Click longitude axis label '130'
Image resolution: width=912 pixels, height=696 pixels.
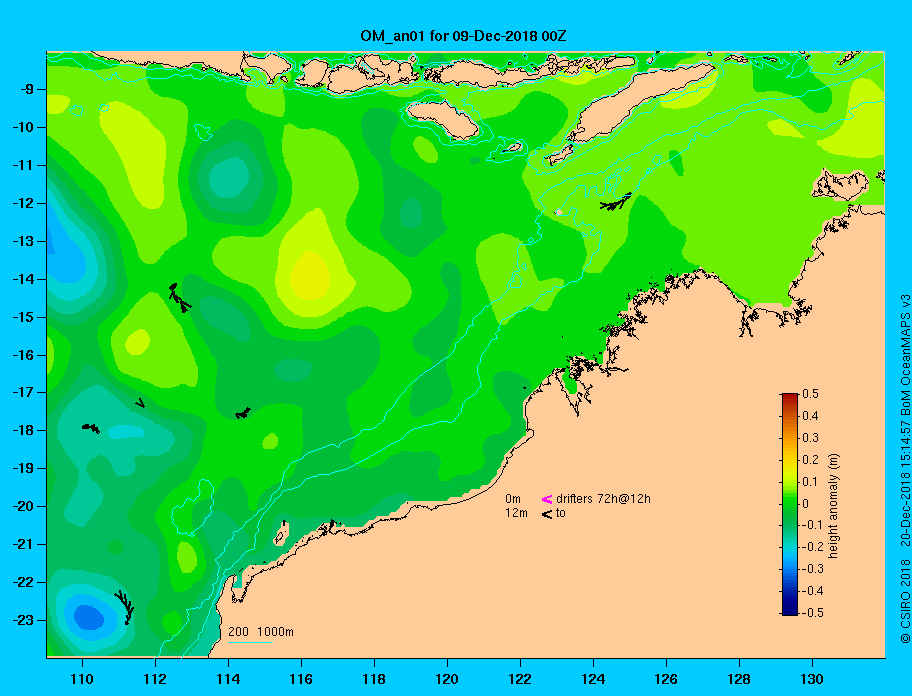click(x=812, y=679)
